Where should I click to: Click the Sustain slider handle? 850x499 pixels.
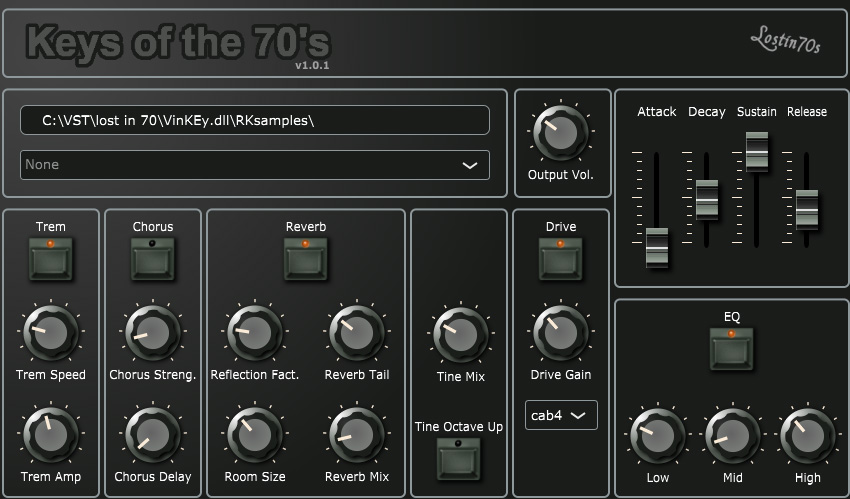click(757, 152)
